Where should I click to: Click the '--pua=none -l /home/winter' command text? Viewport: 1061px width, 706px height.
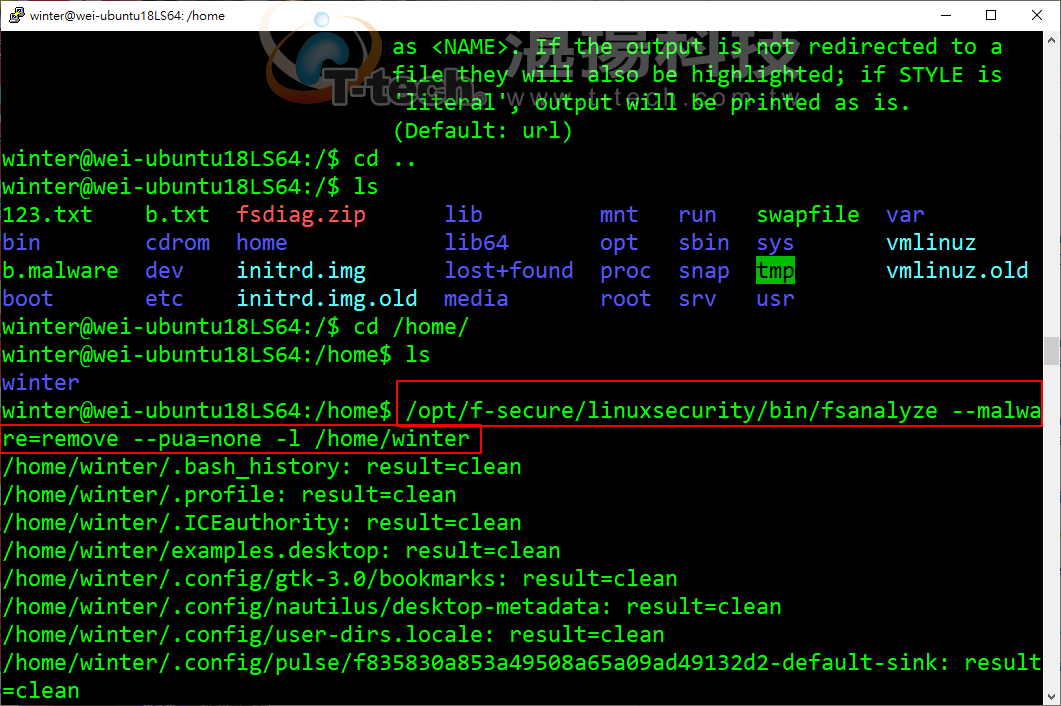[x=300, y=439]
